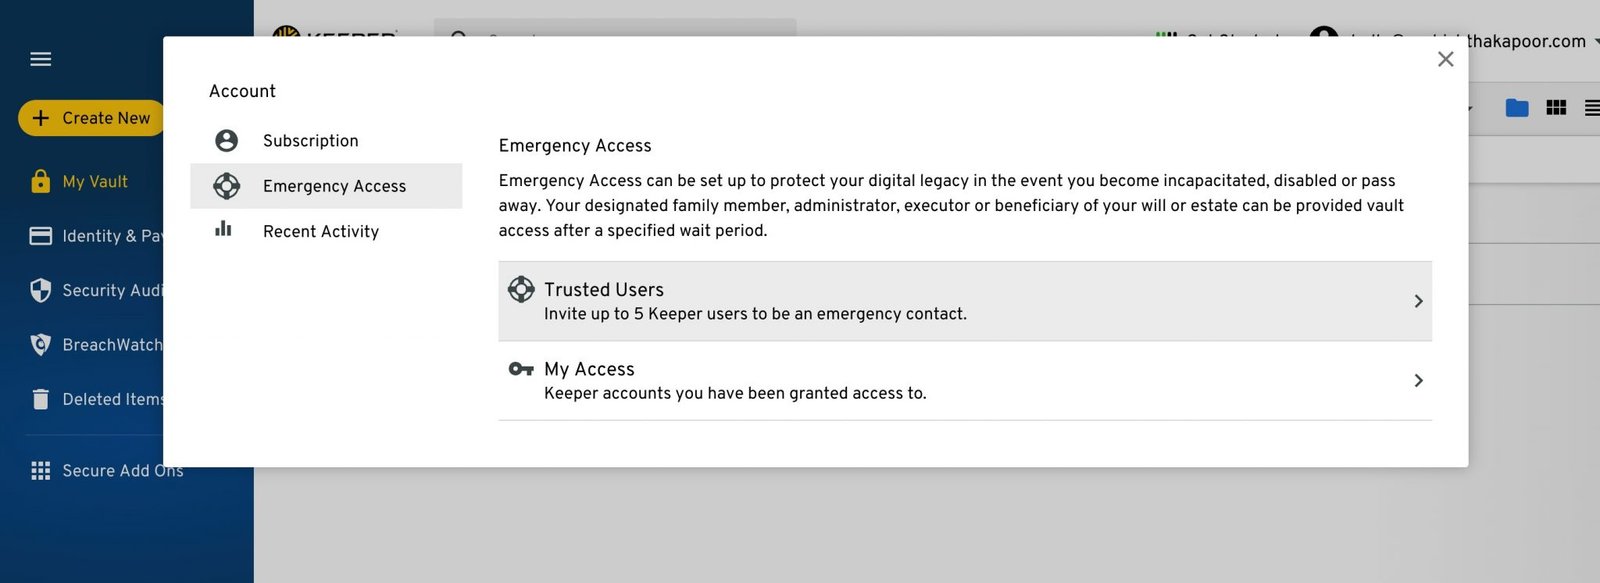Switch to the folder view icon
The image size is (1600, 583).
pos(1516,108)
